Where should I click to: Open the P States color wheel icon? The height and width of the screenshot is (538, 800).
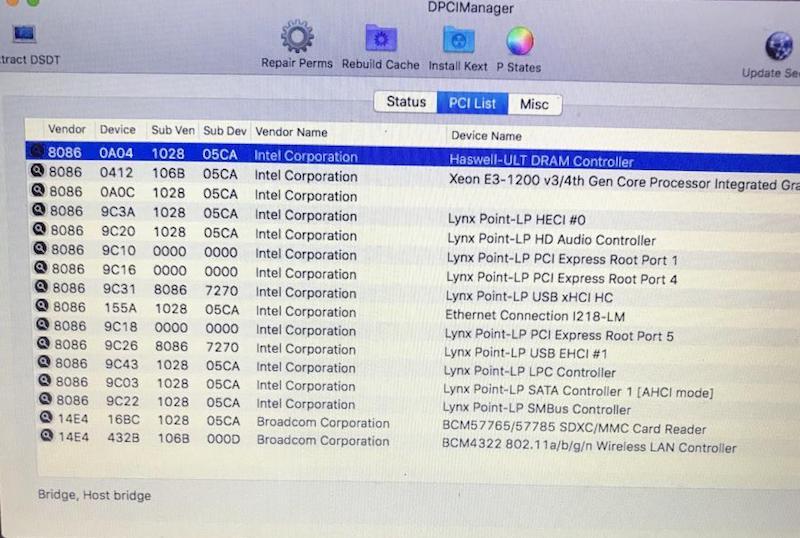pyautogui.click(x=518, y=41)
